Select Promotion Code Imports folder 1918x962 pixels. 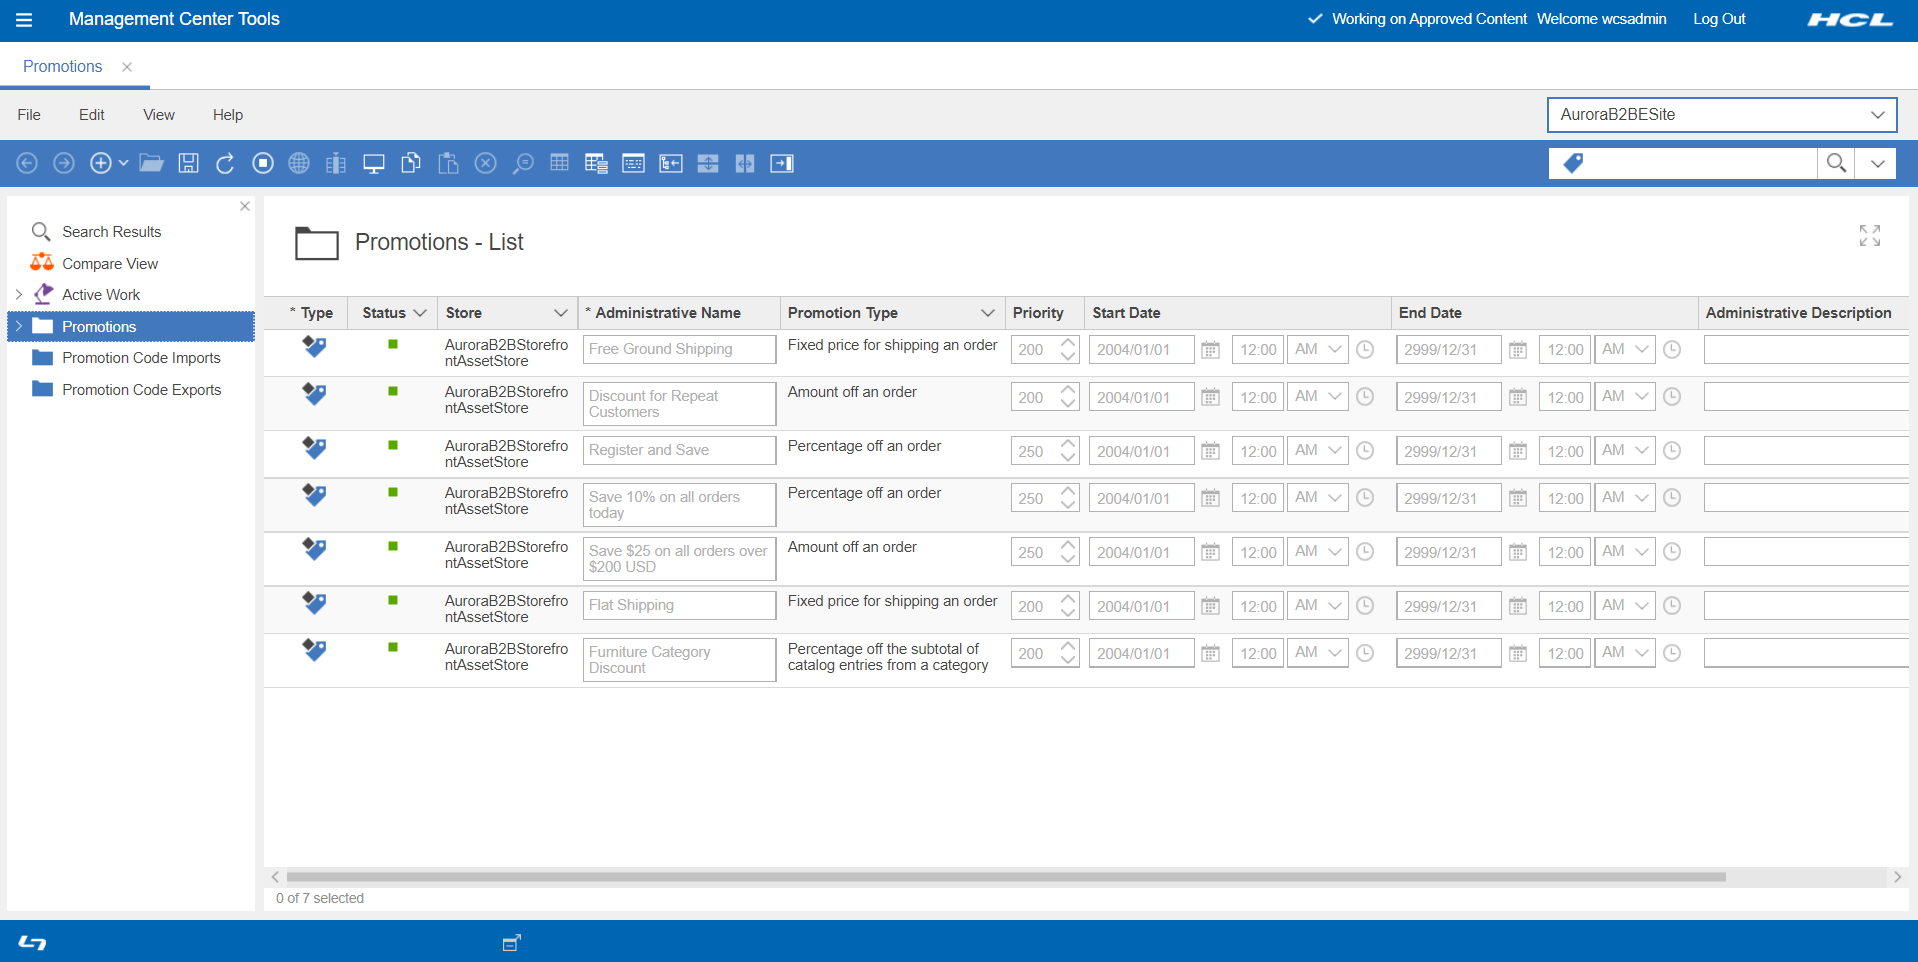click(x=141, y=358)
